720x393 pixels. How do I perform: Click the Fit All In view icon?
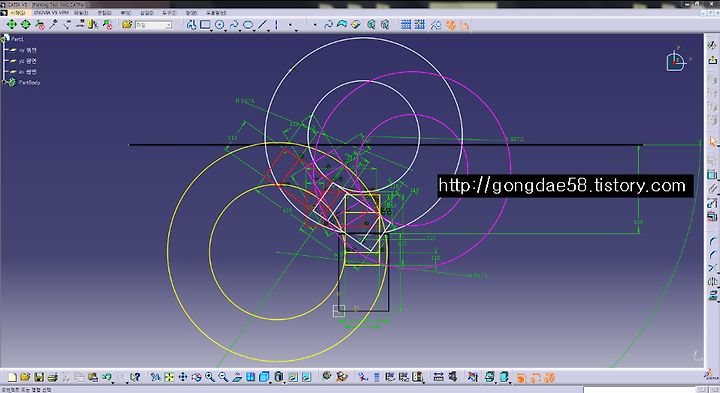169,377
